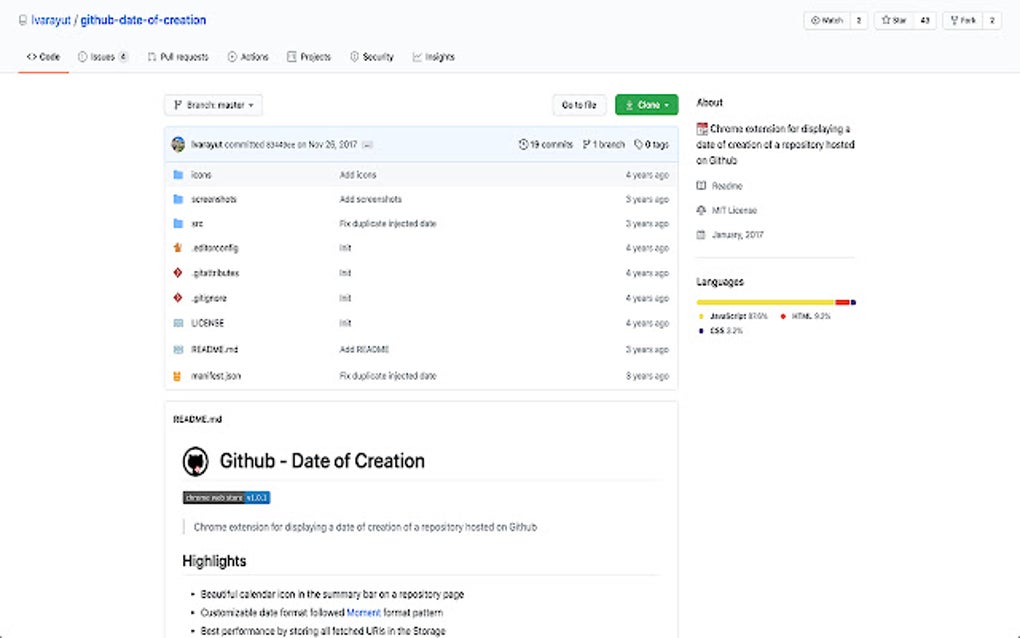Click the Readme book icon in About
The height and width of the screenshot is (638, 1020).
point(702,186)
